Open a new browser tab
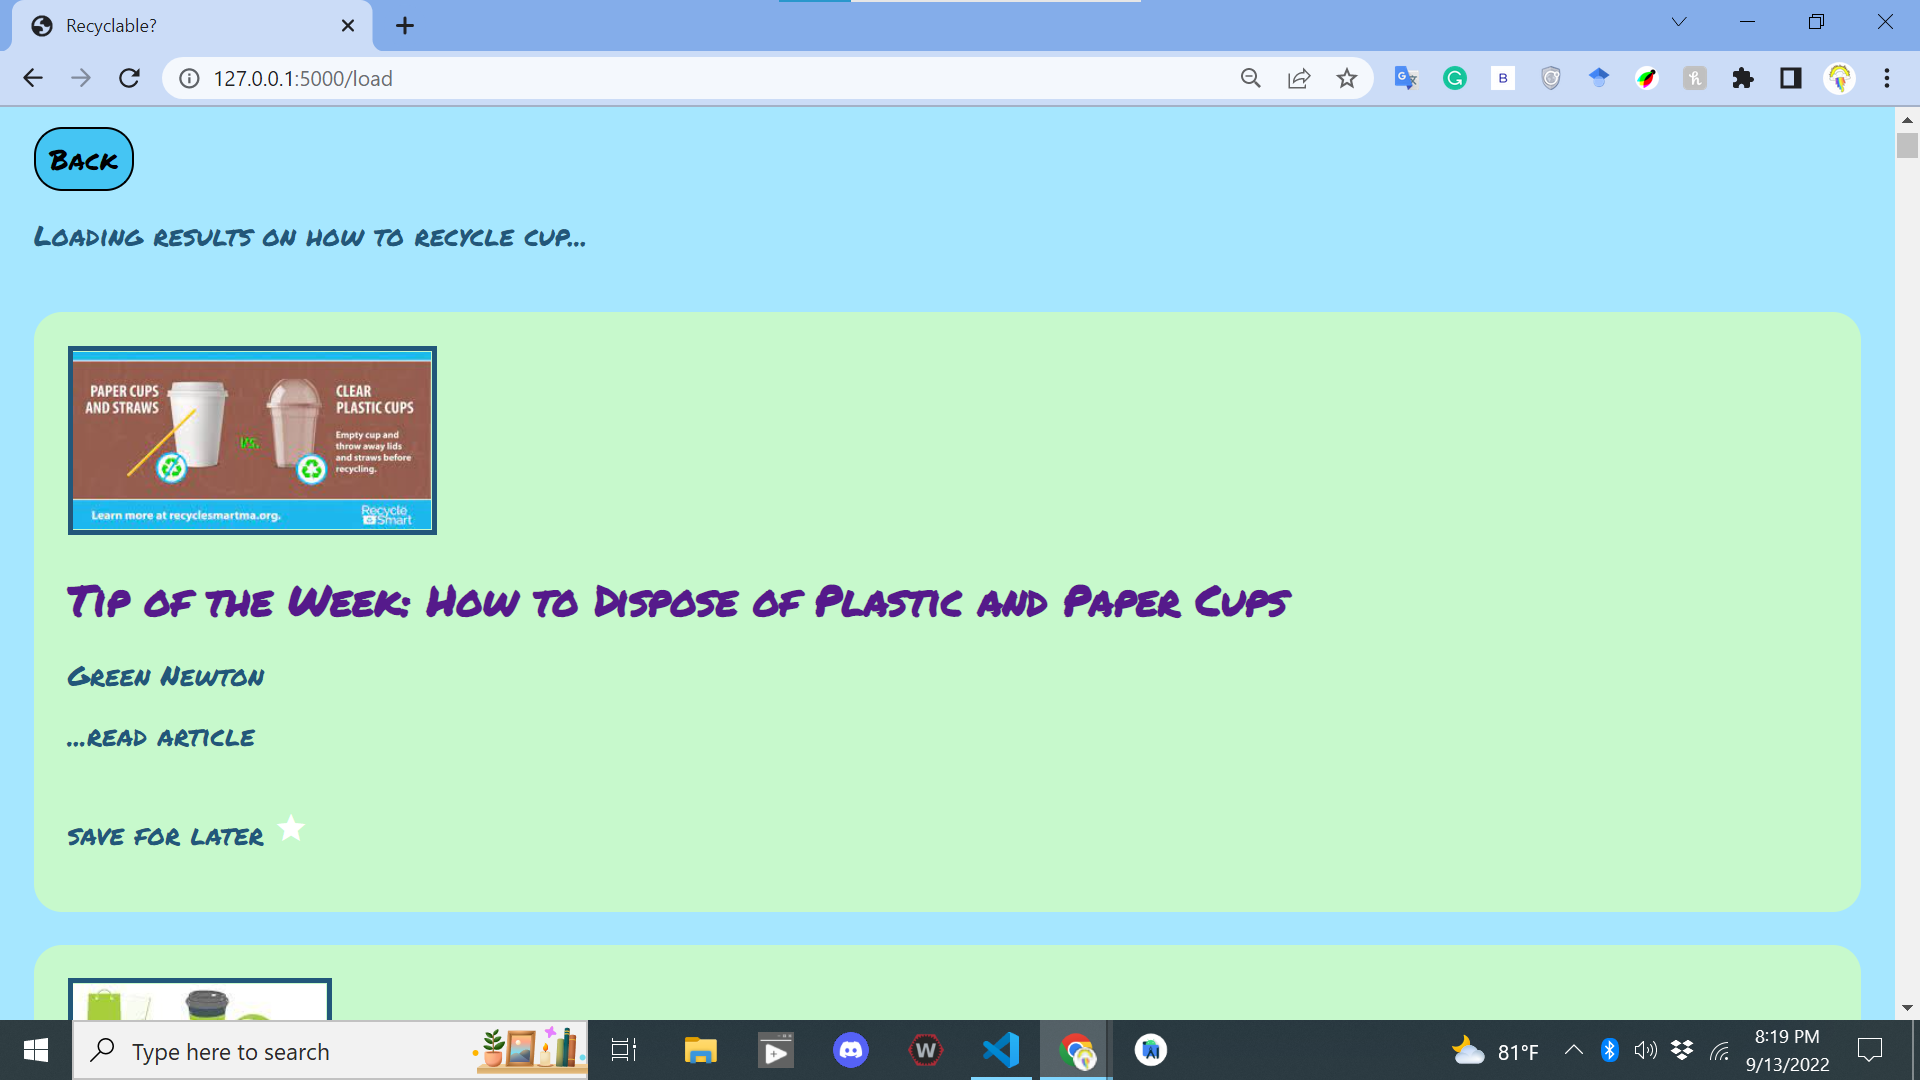Image resolution: width=1920 pixels, height=1080 pixels. [x=405, y=26]
